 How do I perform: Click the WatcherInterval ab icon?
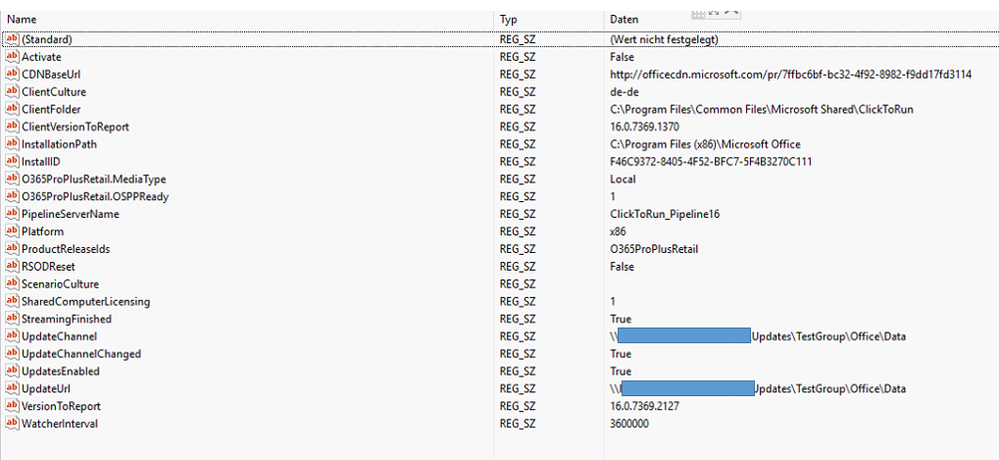(x=12, y=423)
